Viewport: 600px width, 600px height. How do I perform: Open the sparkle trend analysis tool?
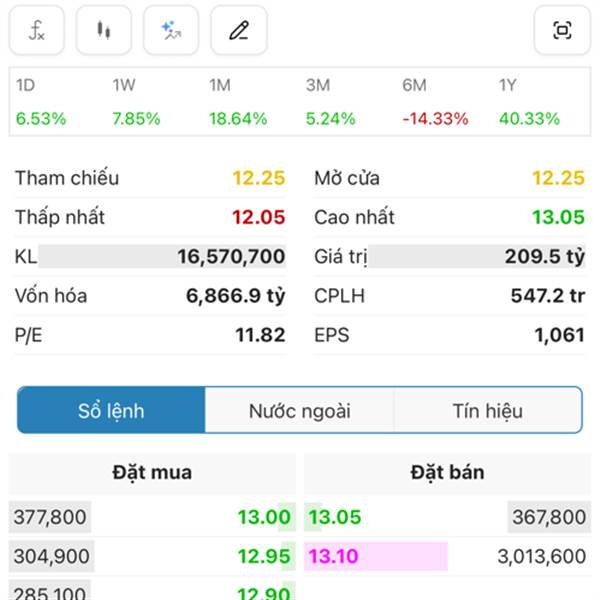(x=171, y=31)
